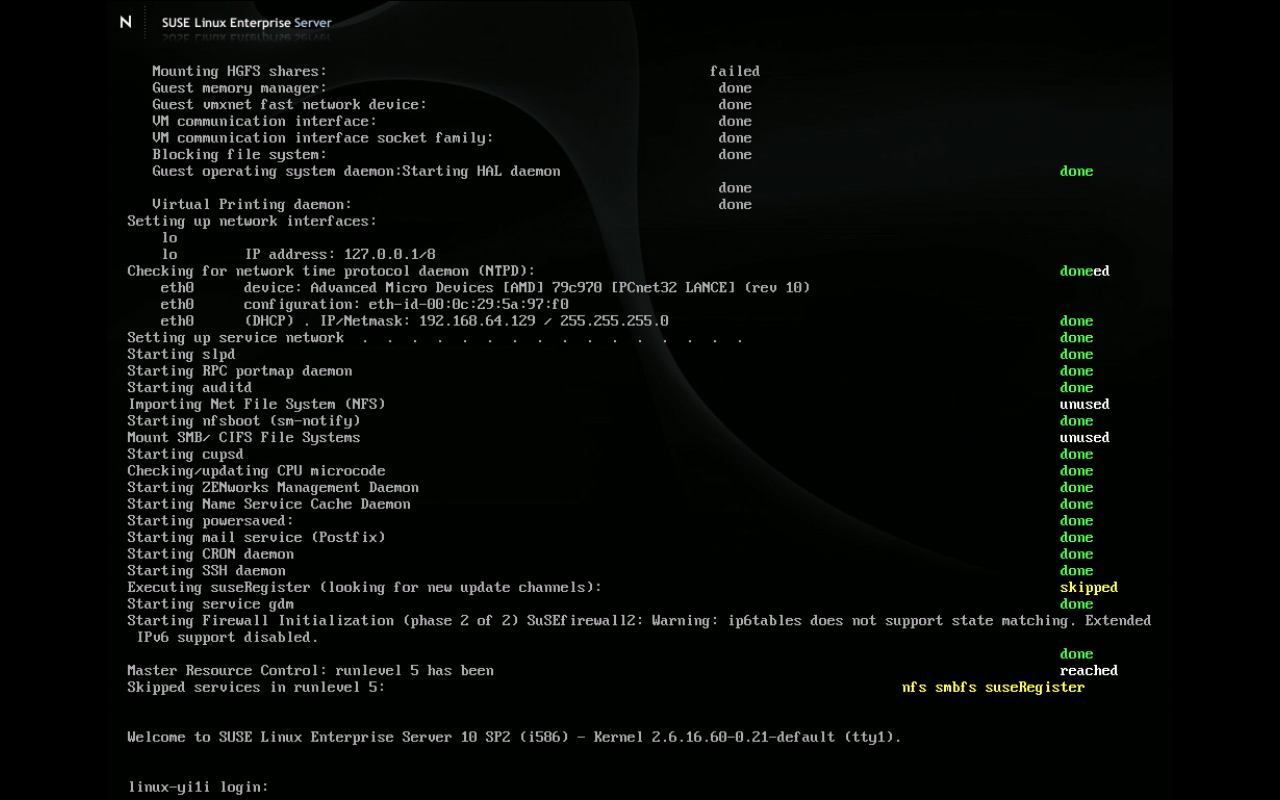
Task: Select the eth0 AMD 79c970 PCnet32 device line
Action: click(485, 288)
